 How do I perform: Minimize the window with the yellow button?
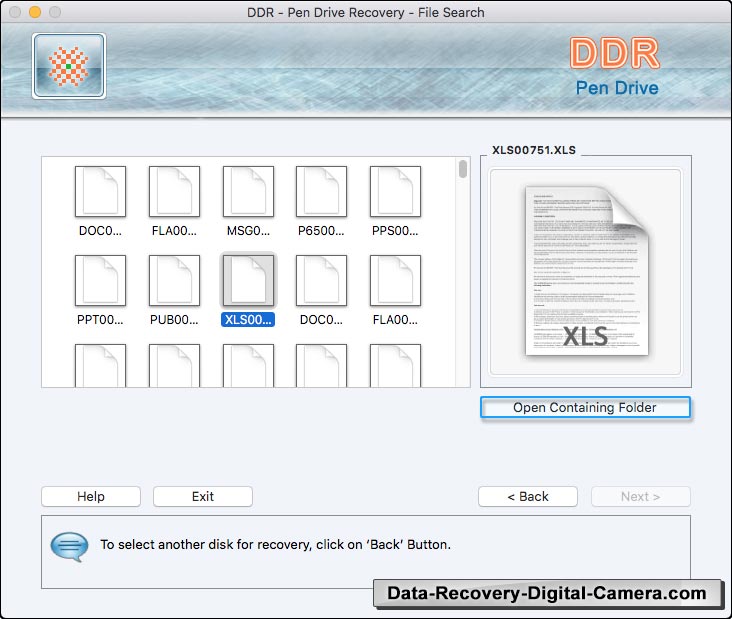click(35, 12)
